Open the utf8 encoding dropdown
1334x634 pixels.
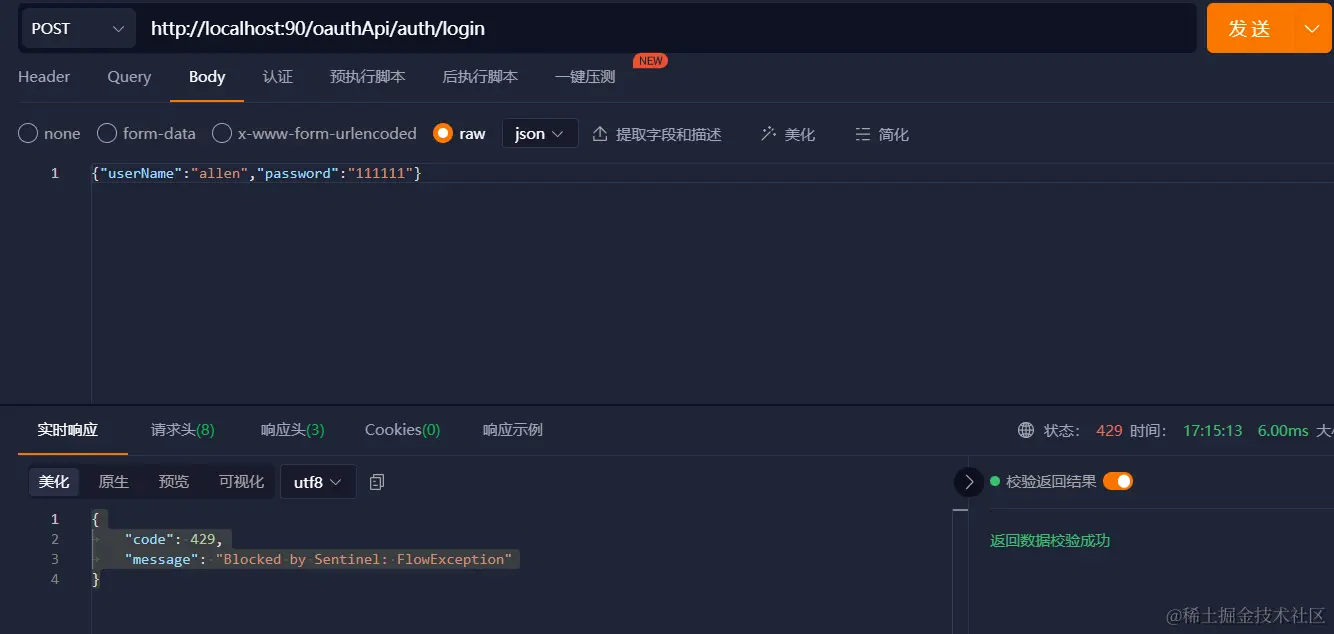tap(318, 482)
